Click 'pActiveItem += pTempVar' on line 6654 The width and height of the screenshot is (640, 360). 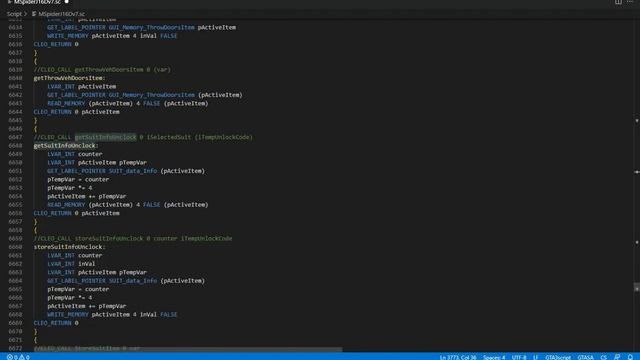click(87, 196)
